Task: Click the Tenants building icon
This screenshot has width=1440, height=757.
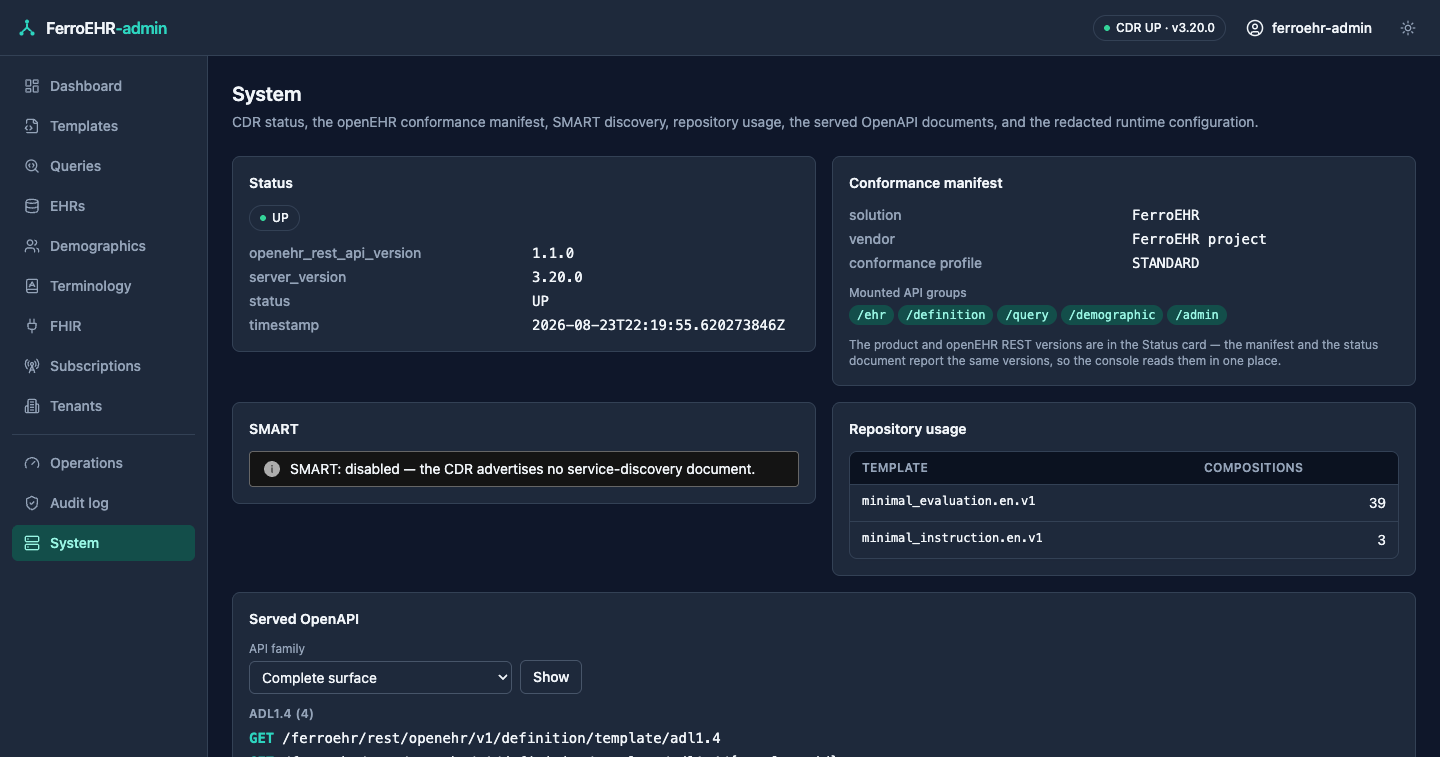Action: [32, 406]
